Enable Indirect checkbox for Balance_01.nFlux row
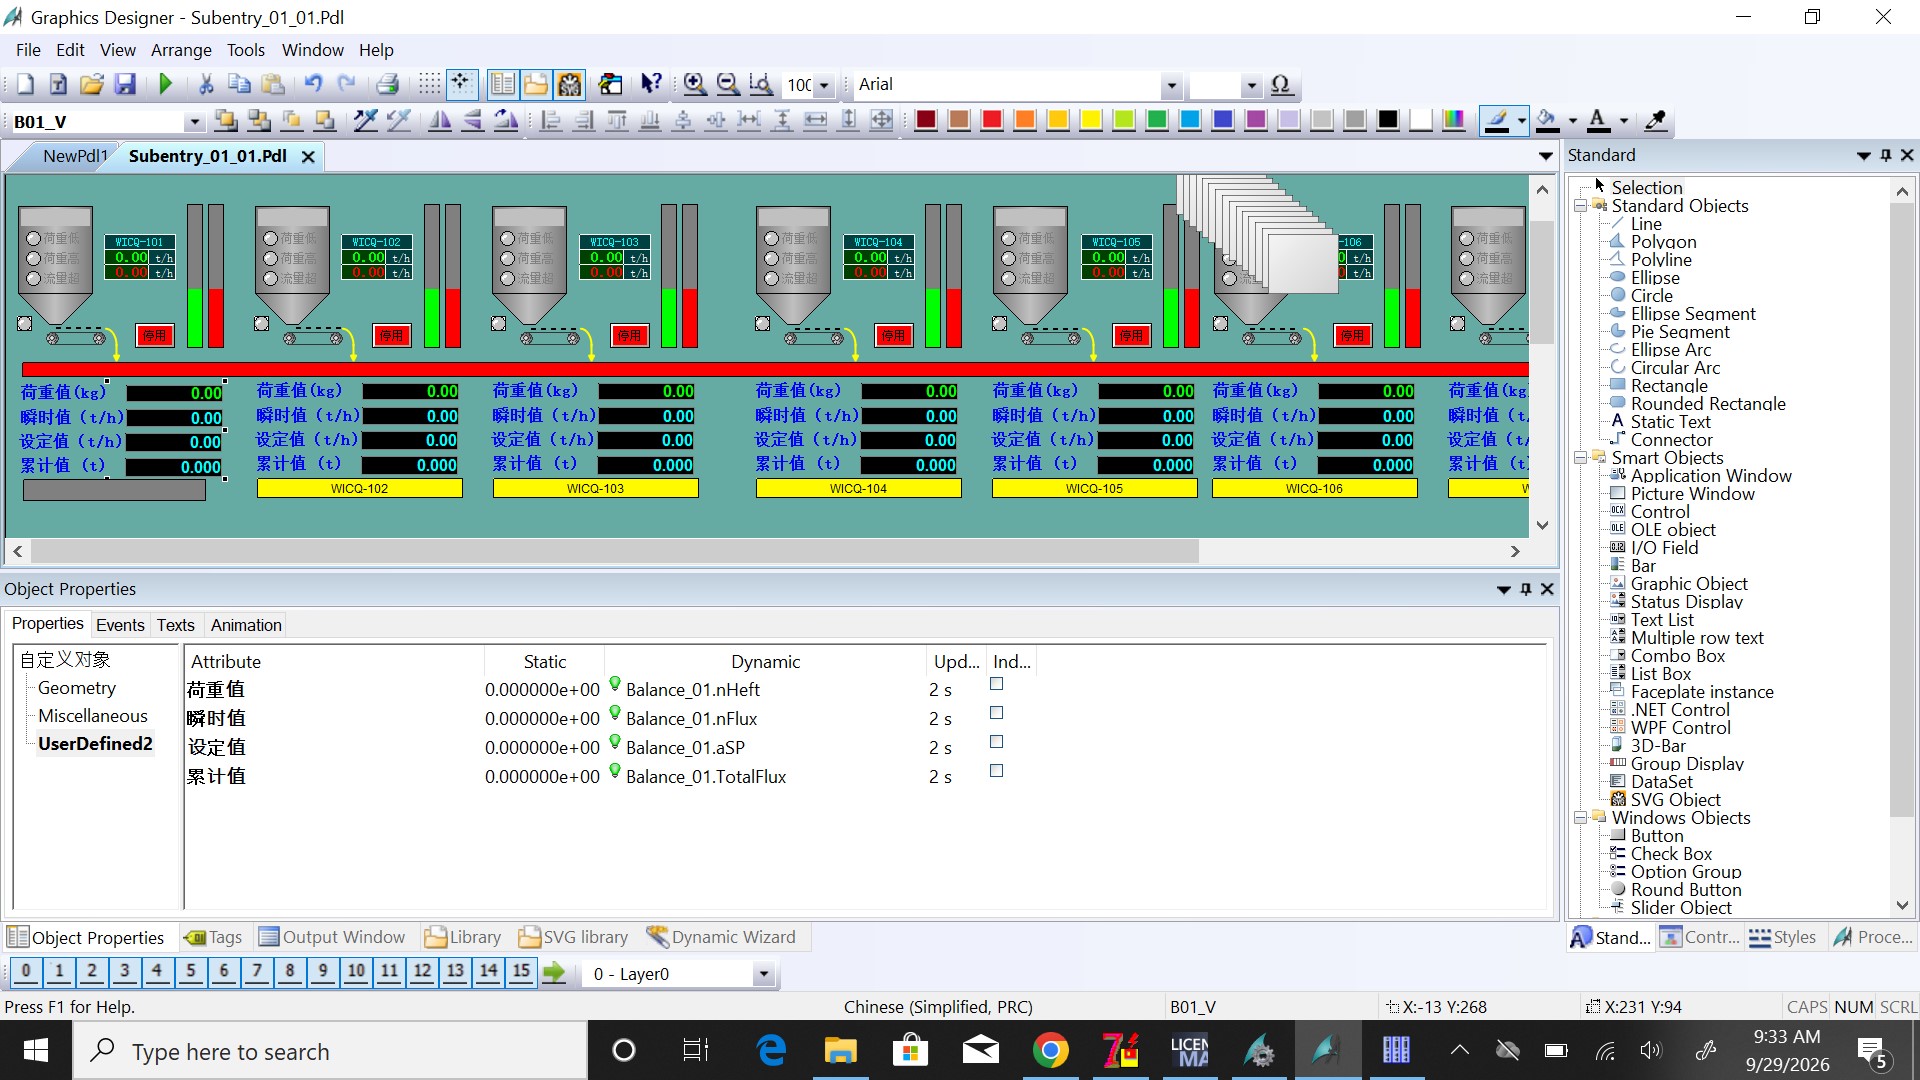This screenshot has height=1080, width=1920. tap(996, 713)
